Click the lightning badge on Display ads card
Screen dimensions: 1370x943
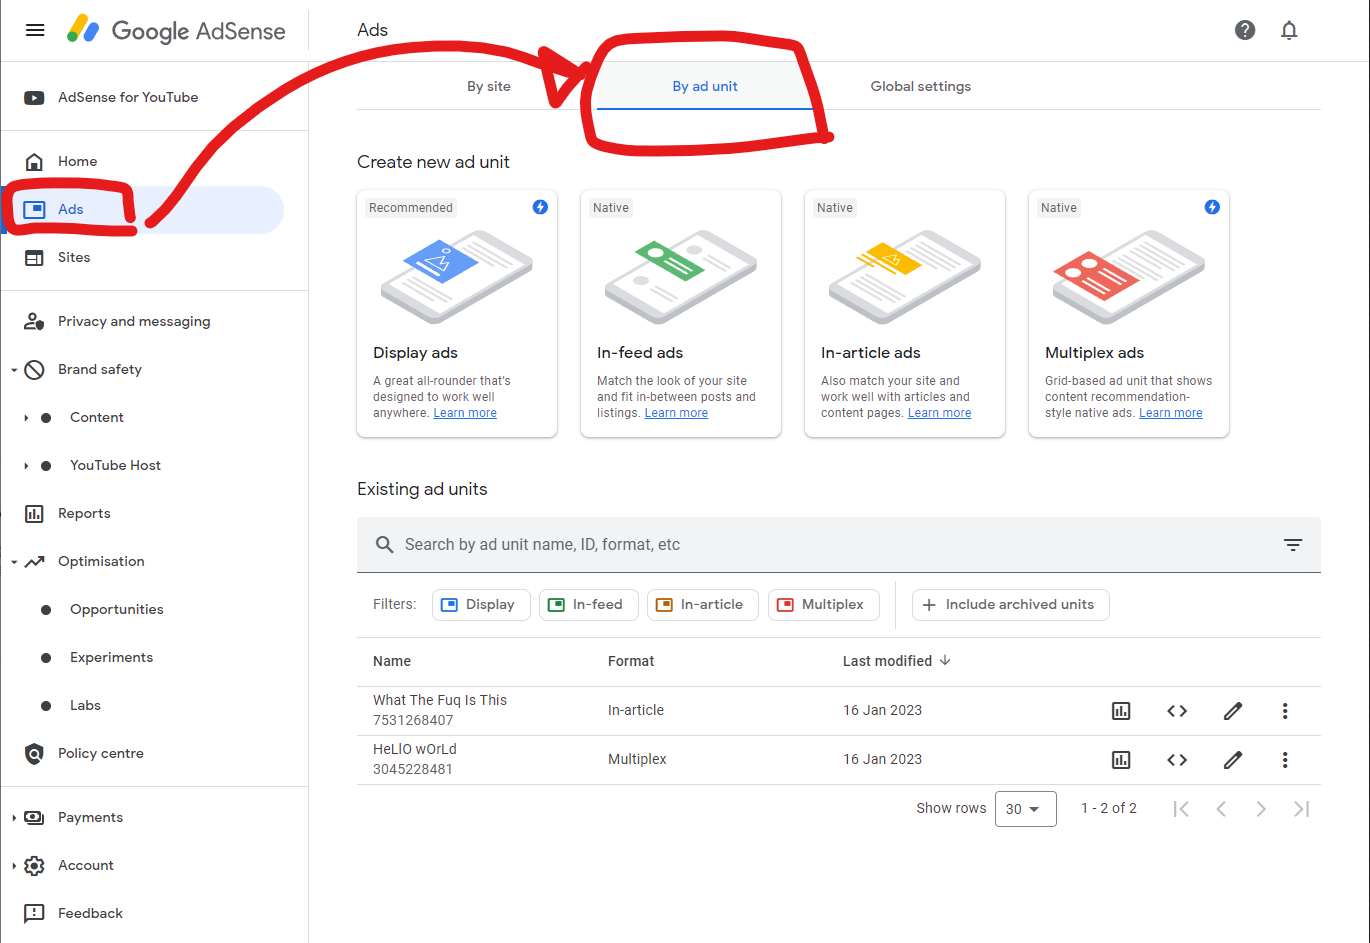coord(540,207)
